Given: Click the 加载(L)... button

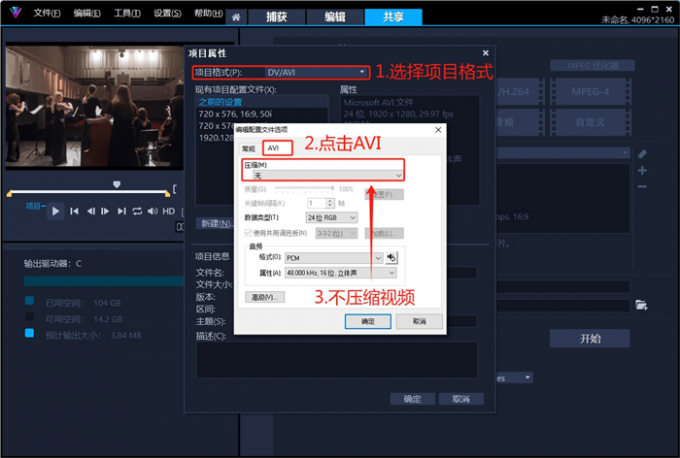Looking at the screenshot, I should pos(384,233).
